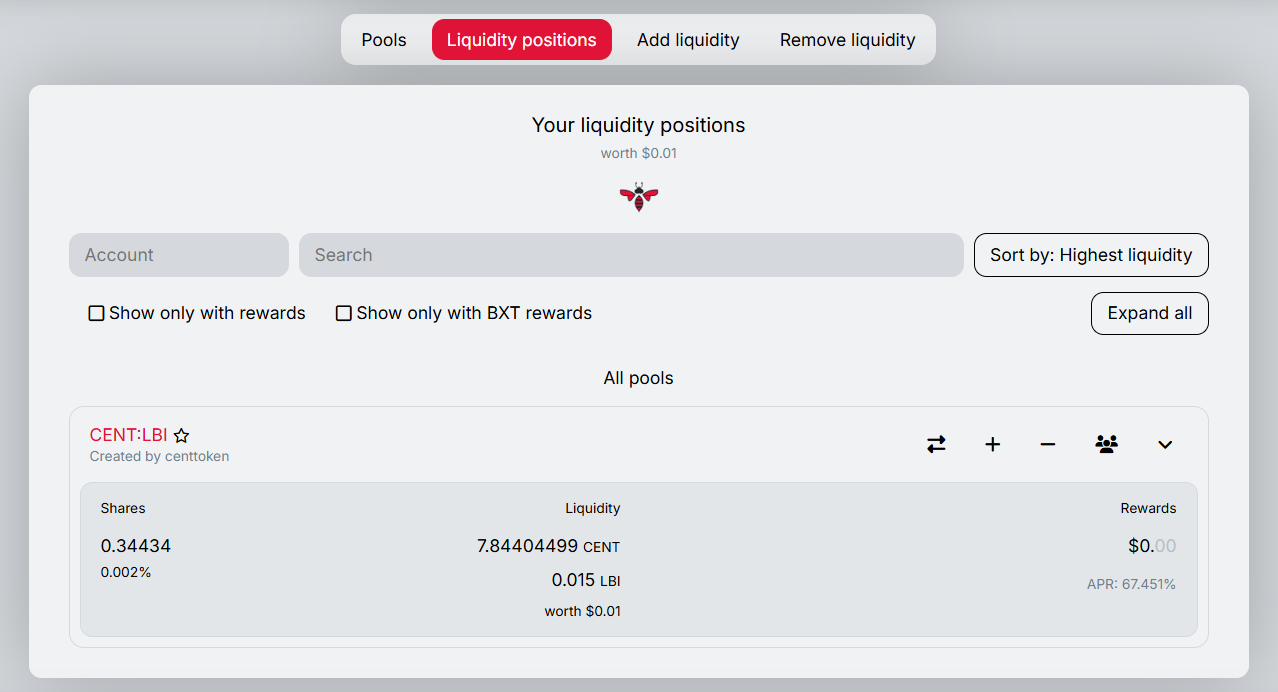Star the CENT:LBI pool as favorite

[181, 436]
